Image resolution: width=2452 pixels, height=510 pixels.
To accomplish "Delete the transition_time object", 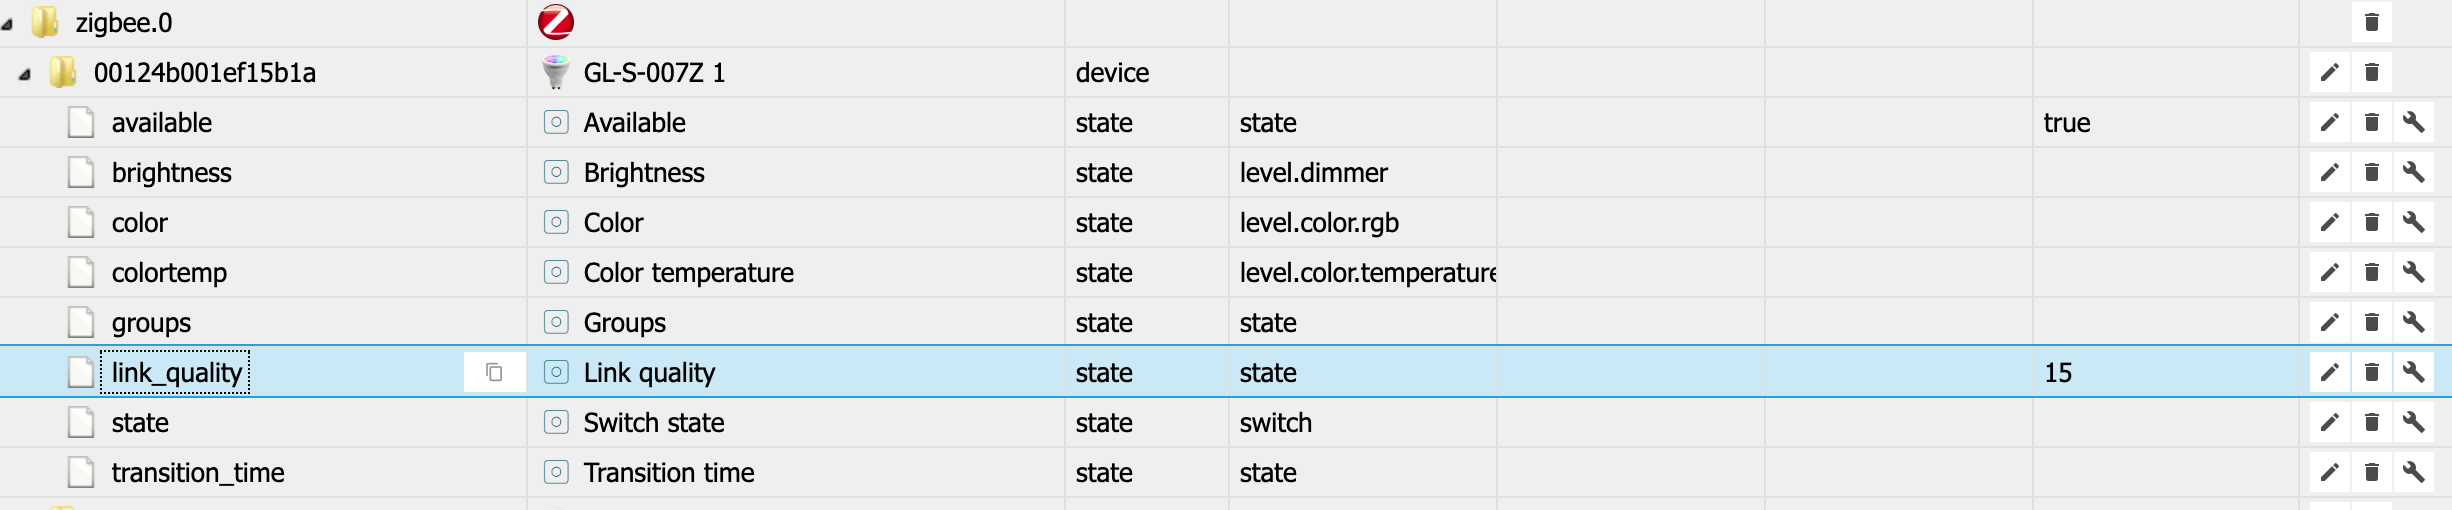I will [x=2371, y=472].
